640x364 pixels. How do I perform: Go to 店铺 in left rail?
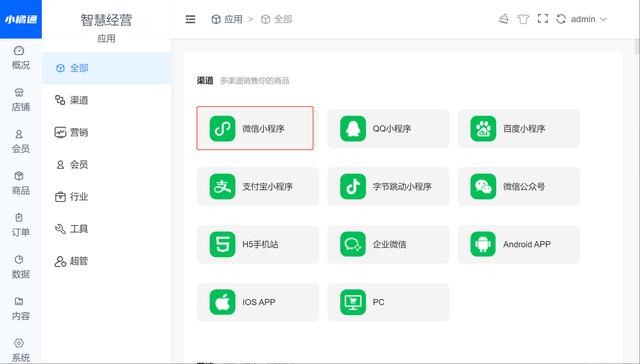pyautogui.click(x=20, y=100)
